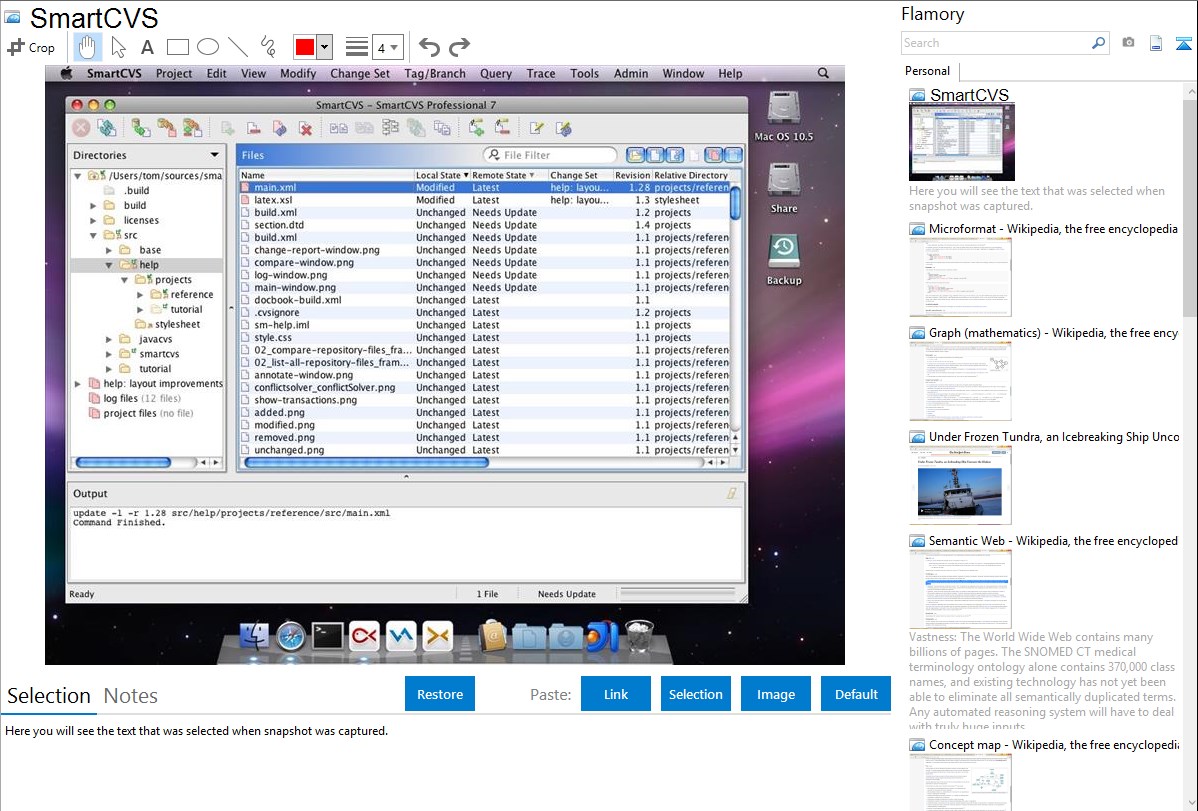Screen dimensions: 1198x811
Task: Click the magnifier in Flamory search box
Action: [x=1098, y=43]
